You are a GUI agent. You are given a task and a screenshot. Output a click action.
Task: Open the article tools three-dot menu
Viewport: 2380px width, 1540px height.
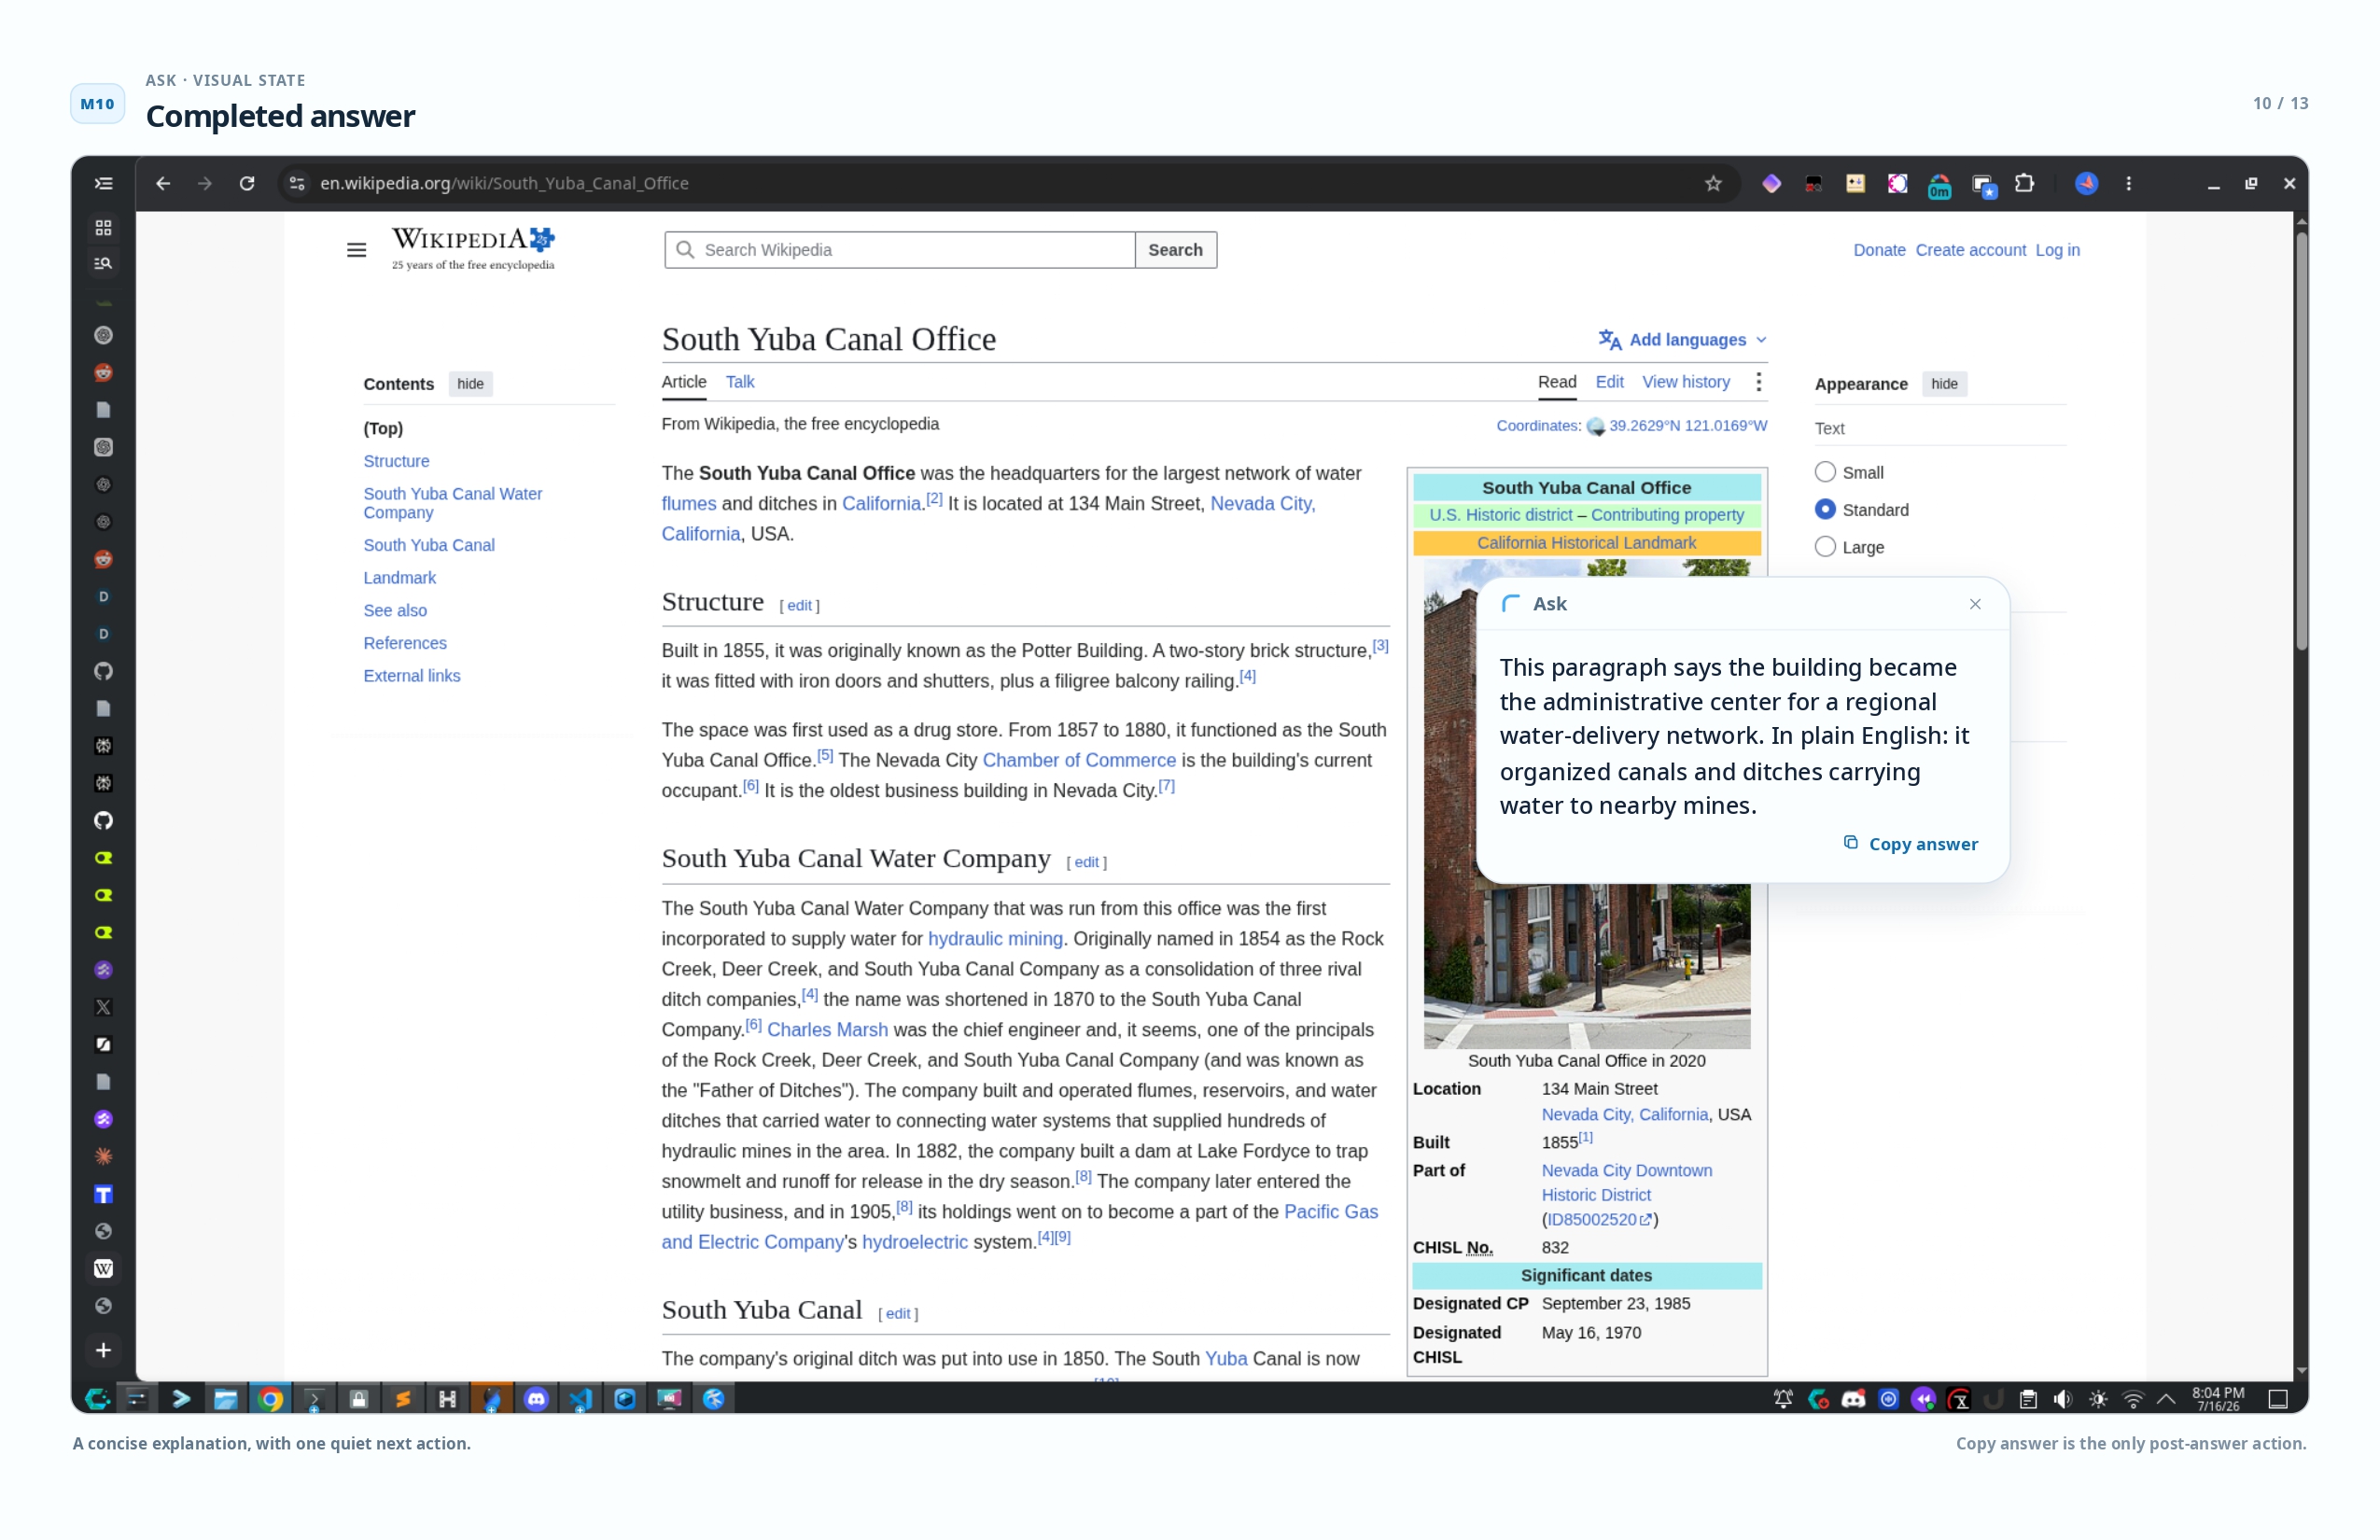tap(1758, 382)
